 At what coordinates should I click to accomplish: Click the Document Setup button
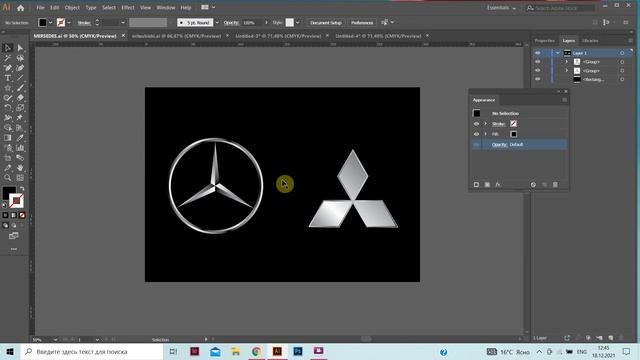[326, 23]
